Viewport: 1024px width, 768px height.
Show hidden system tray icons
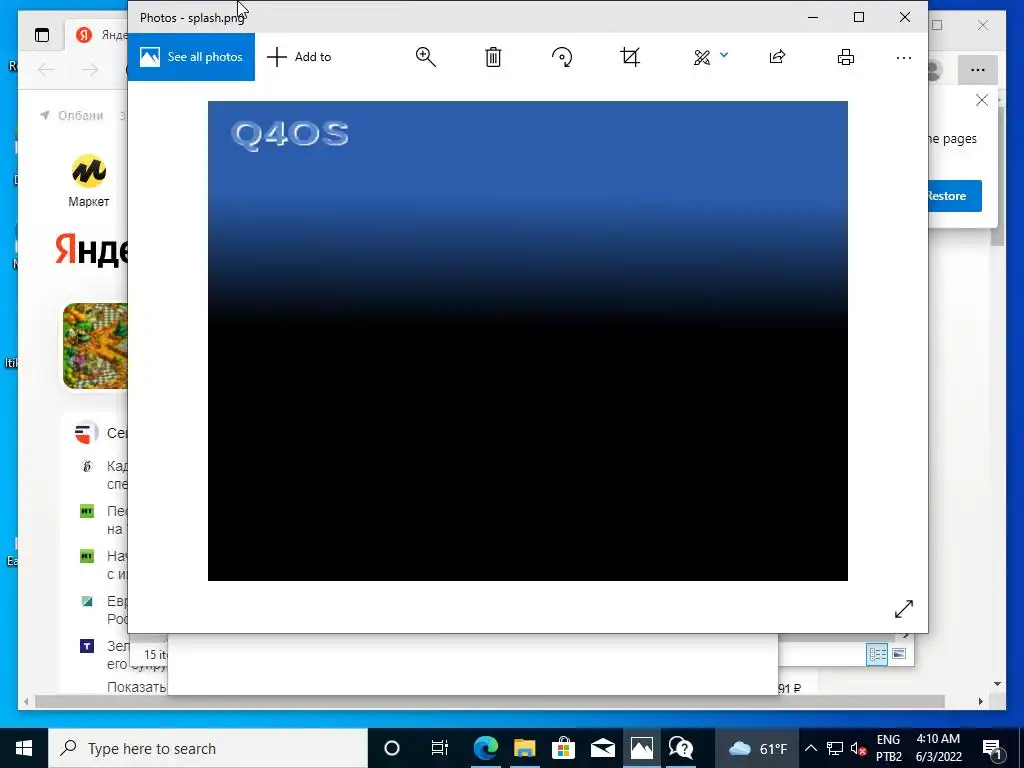pyautogui.click(x=810, y=748)
